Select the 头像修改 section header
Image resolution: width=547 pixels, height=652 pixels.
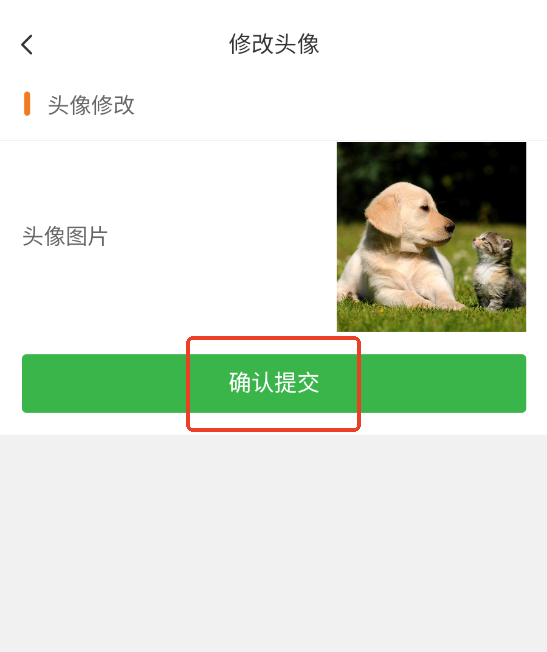91,104
